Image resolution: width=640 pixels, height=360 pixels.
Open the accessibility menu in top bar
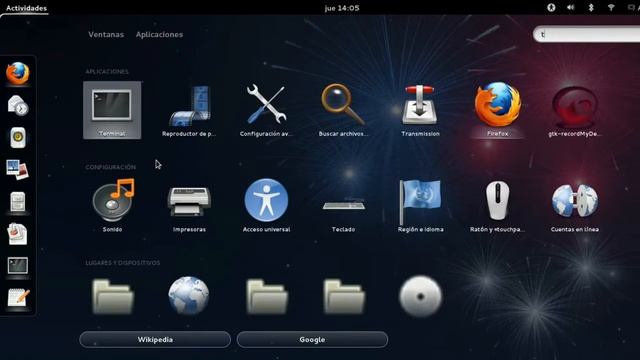pyautogui.click(x=551, y=7)
